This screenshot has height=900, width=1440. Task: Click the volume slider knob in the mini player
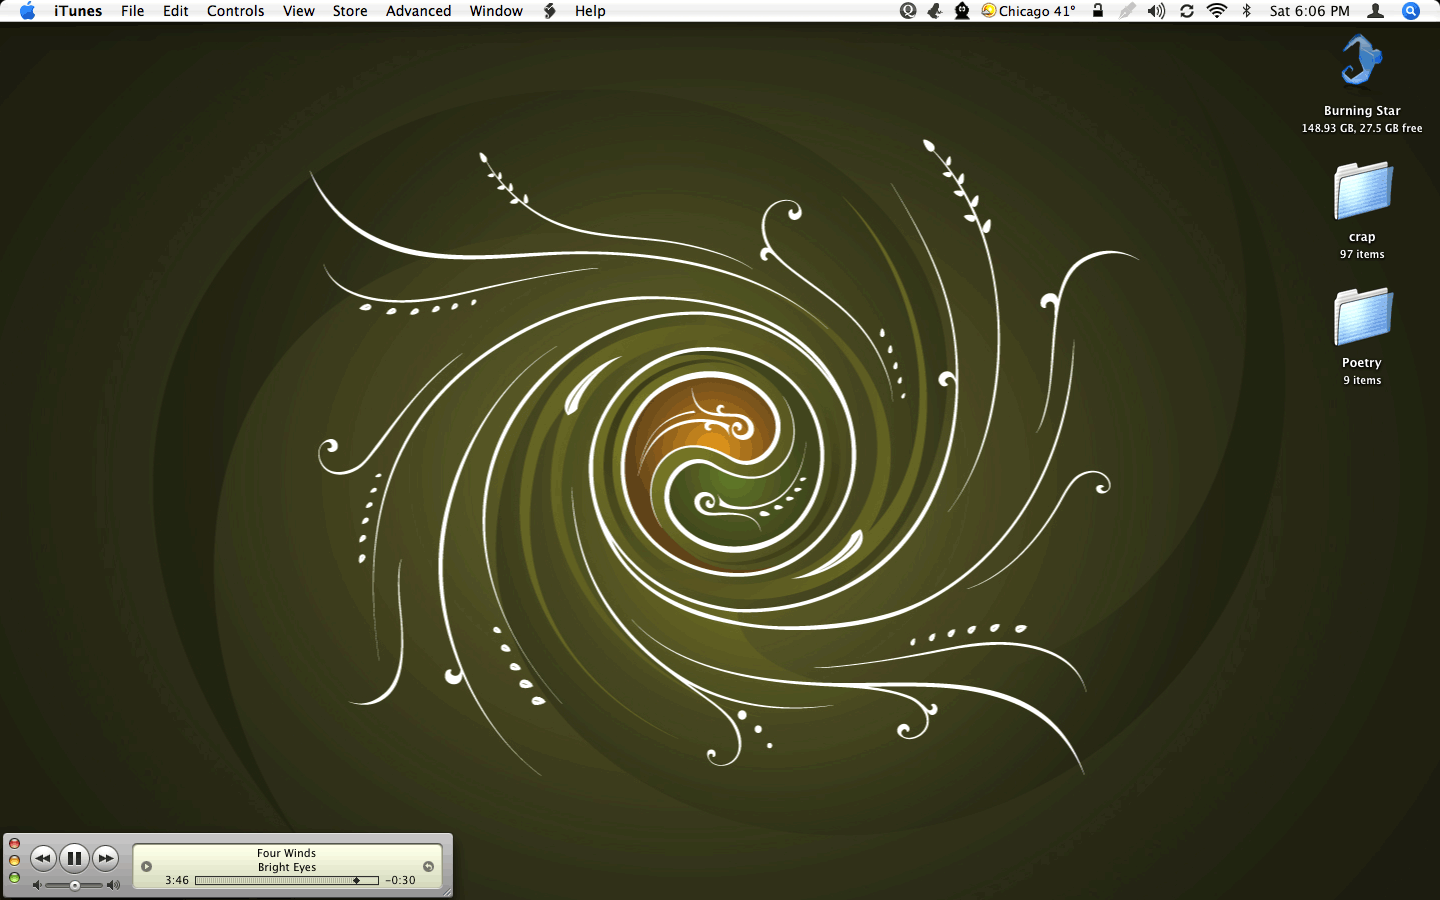[x=75, y=885]
